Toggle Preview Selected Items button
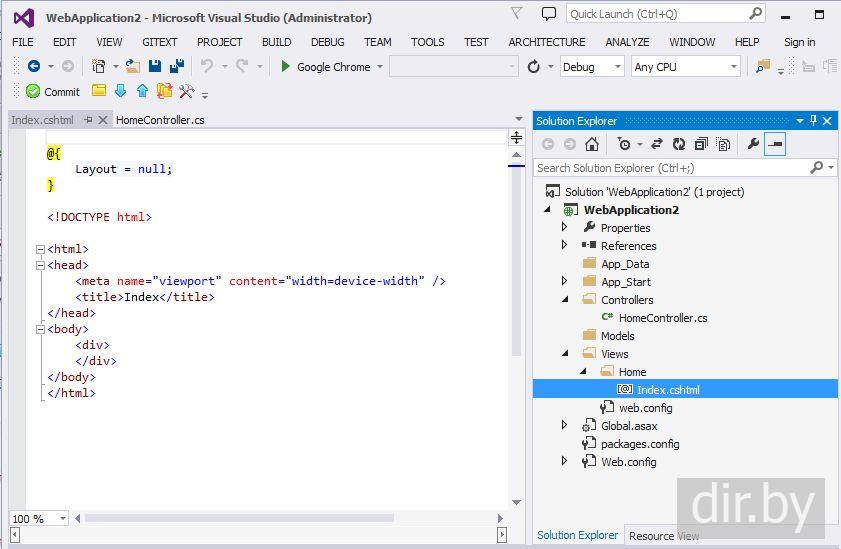 click(775, 144)
